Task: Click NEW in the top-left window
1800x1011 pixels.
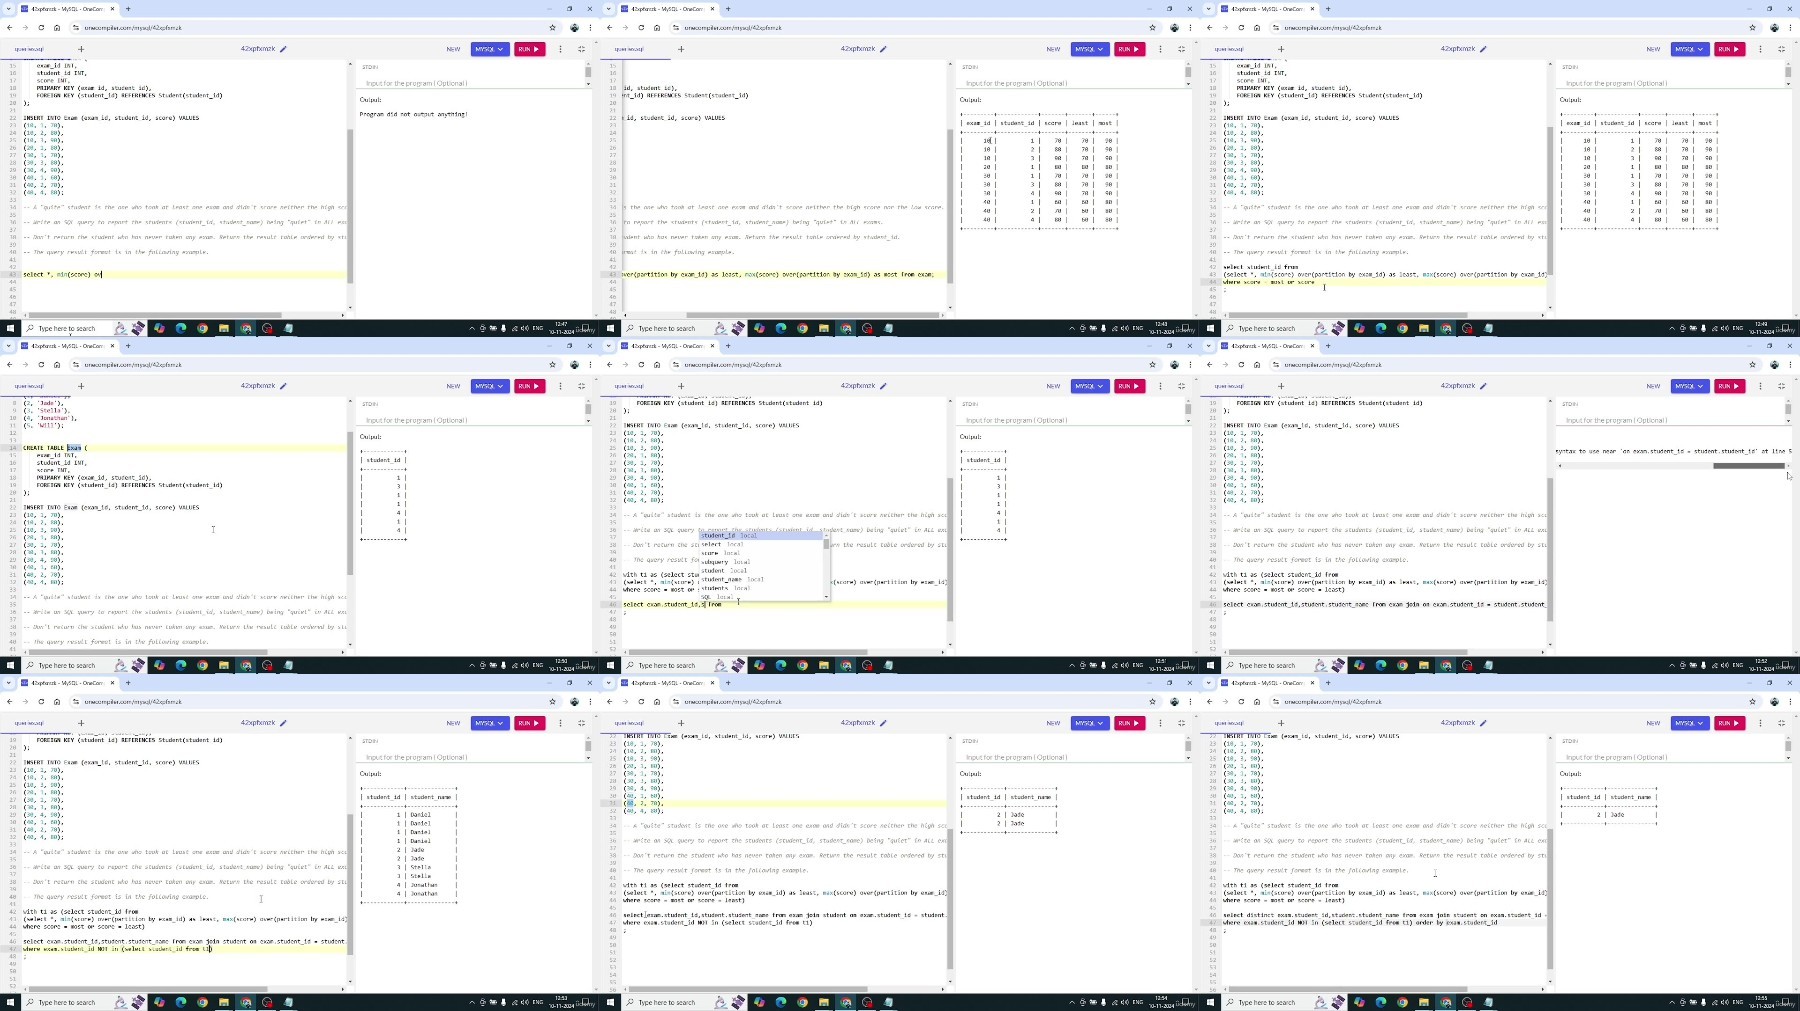Action: (x=453, y=49)
